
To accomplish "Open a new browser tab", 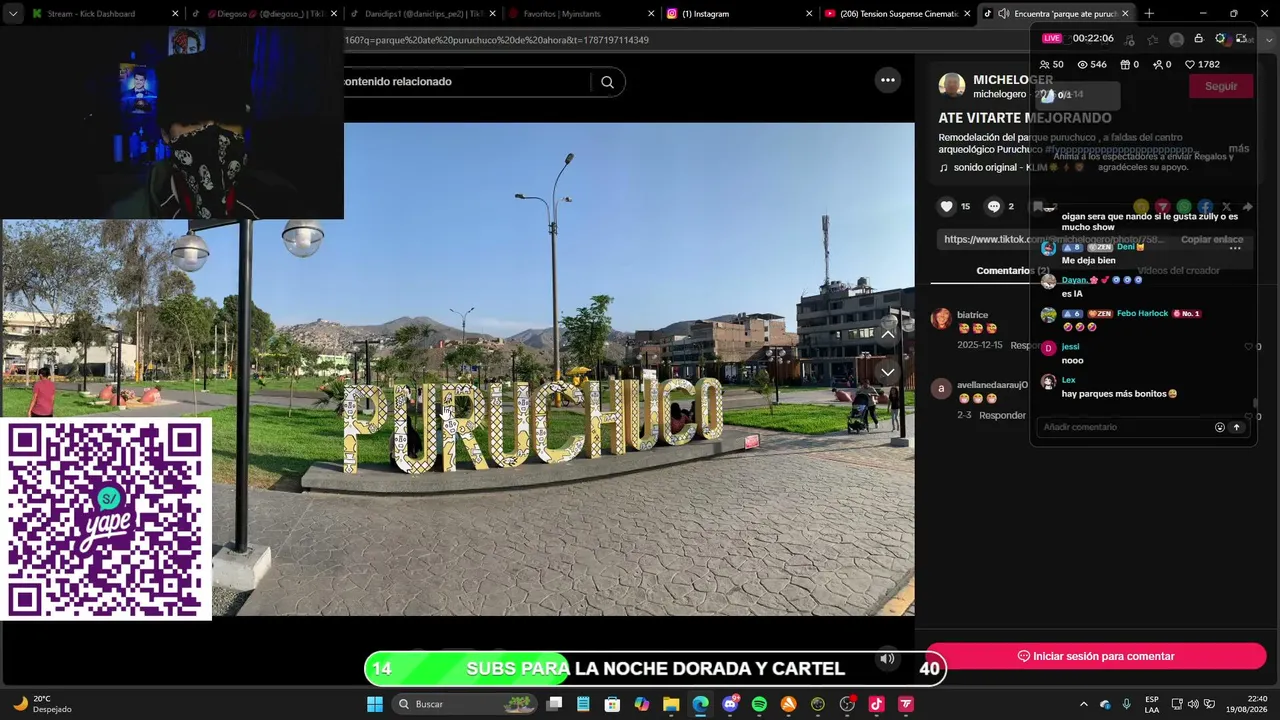I will (x=1149, y=14).
